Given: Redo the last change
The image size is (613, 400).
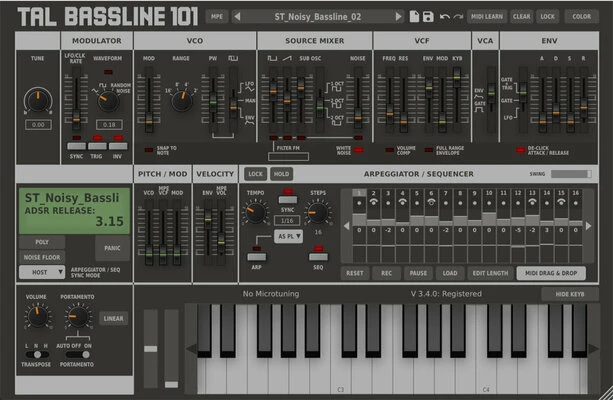Looking at the screenshot, I should [458, 17].
